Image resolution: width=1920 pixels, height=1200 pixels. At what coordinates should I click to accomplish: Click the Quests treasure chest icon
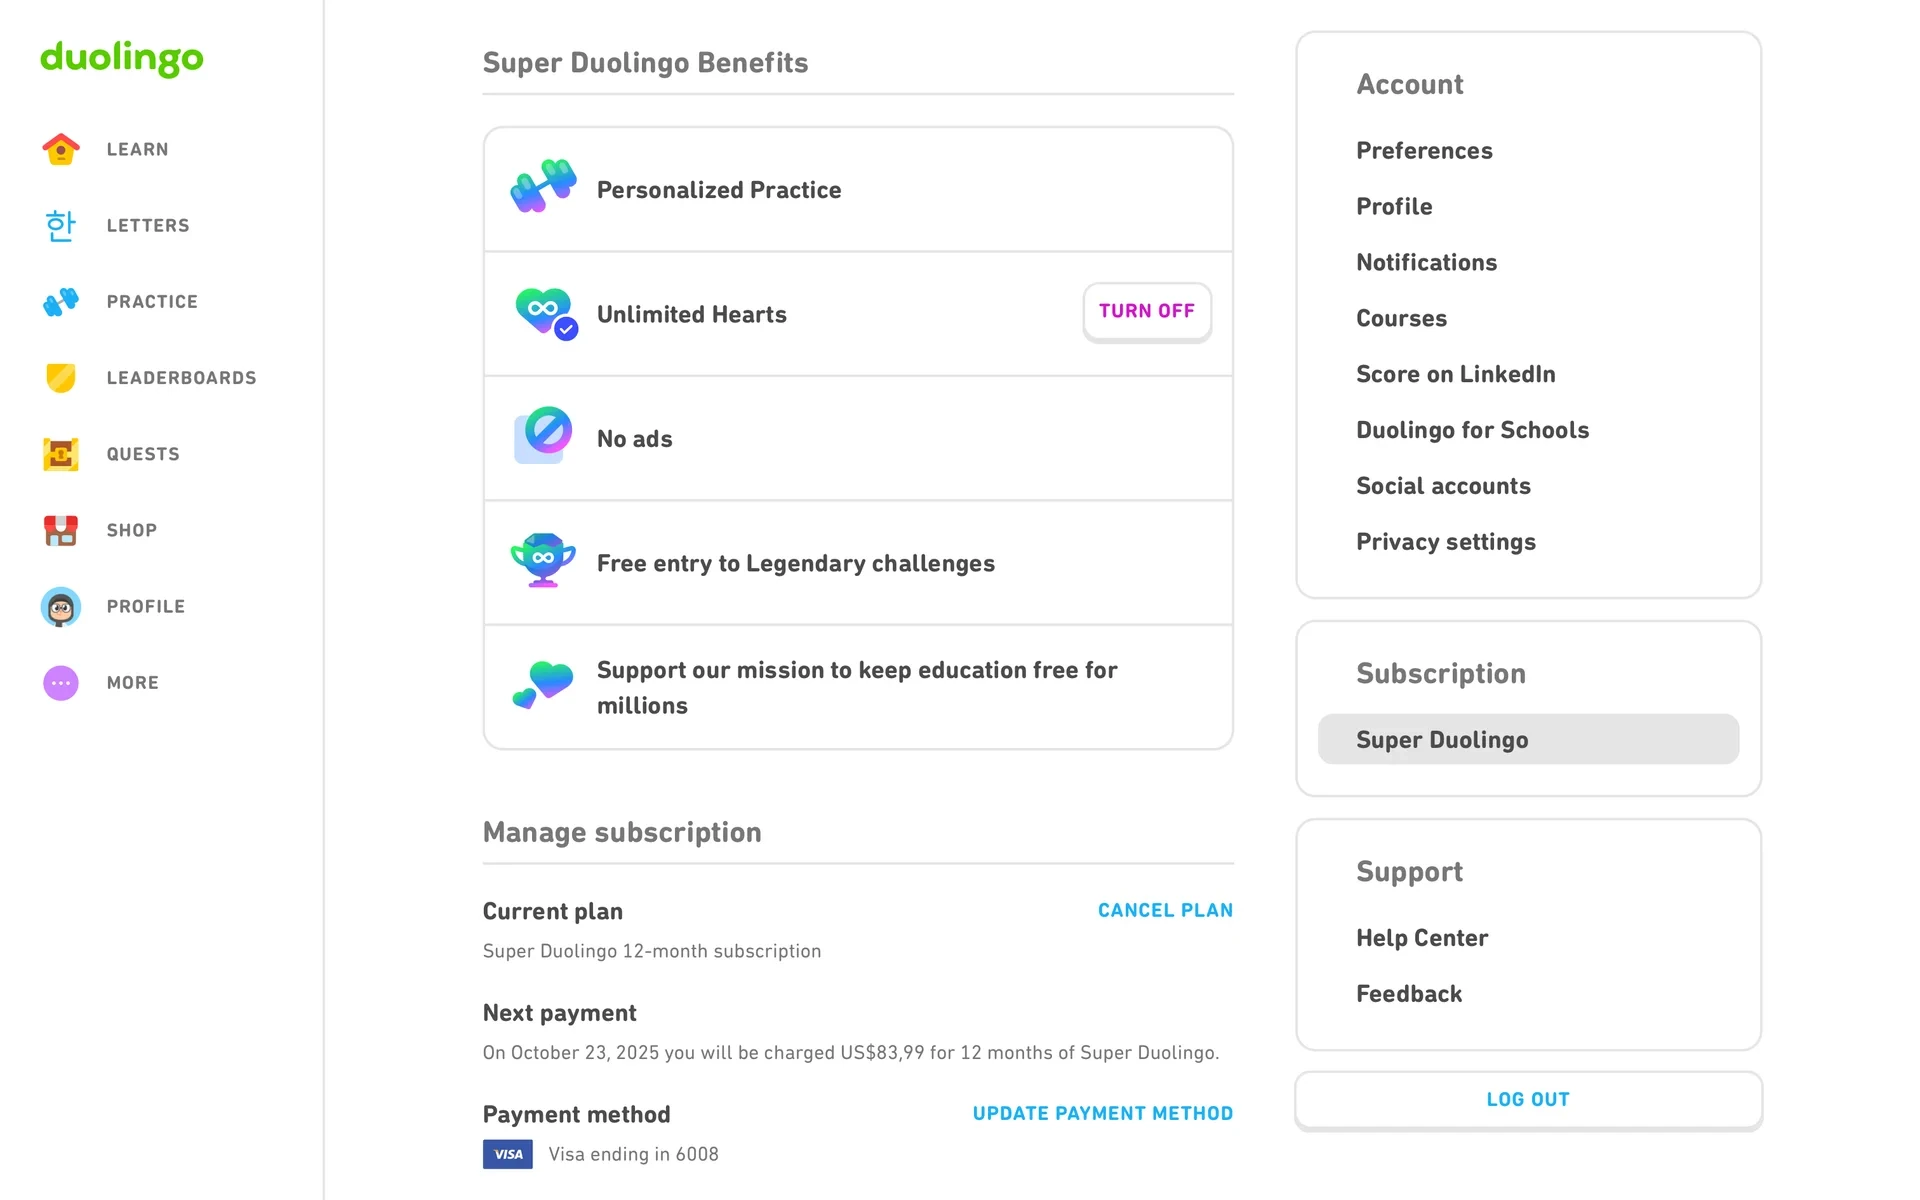coord(61,454)
